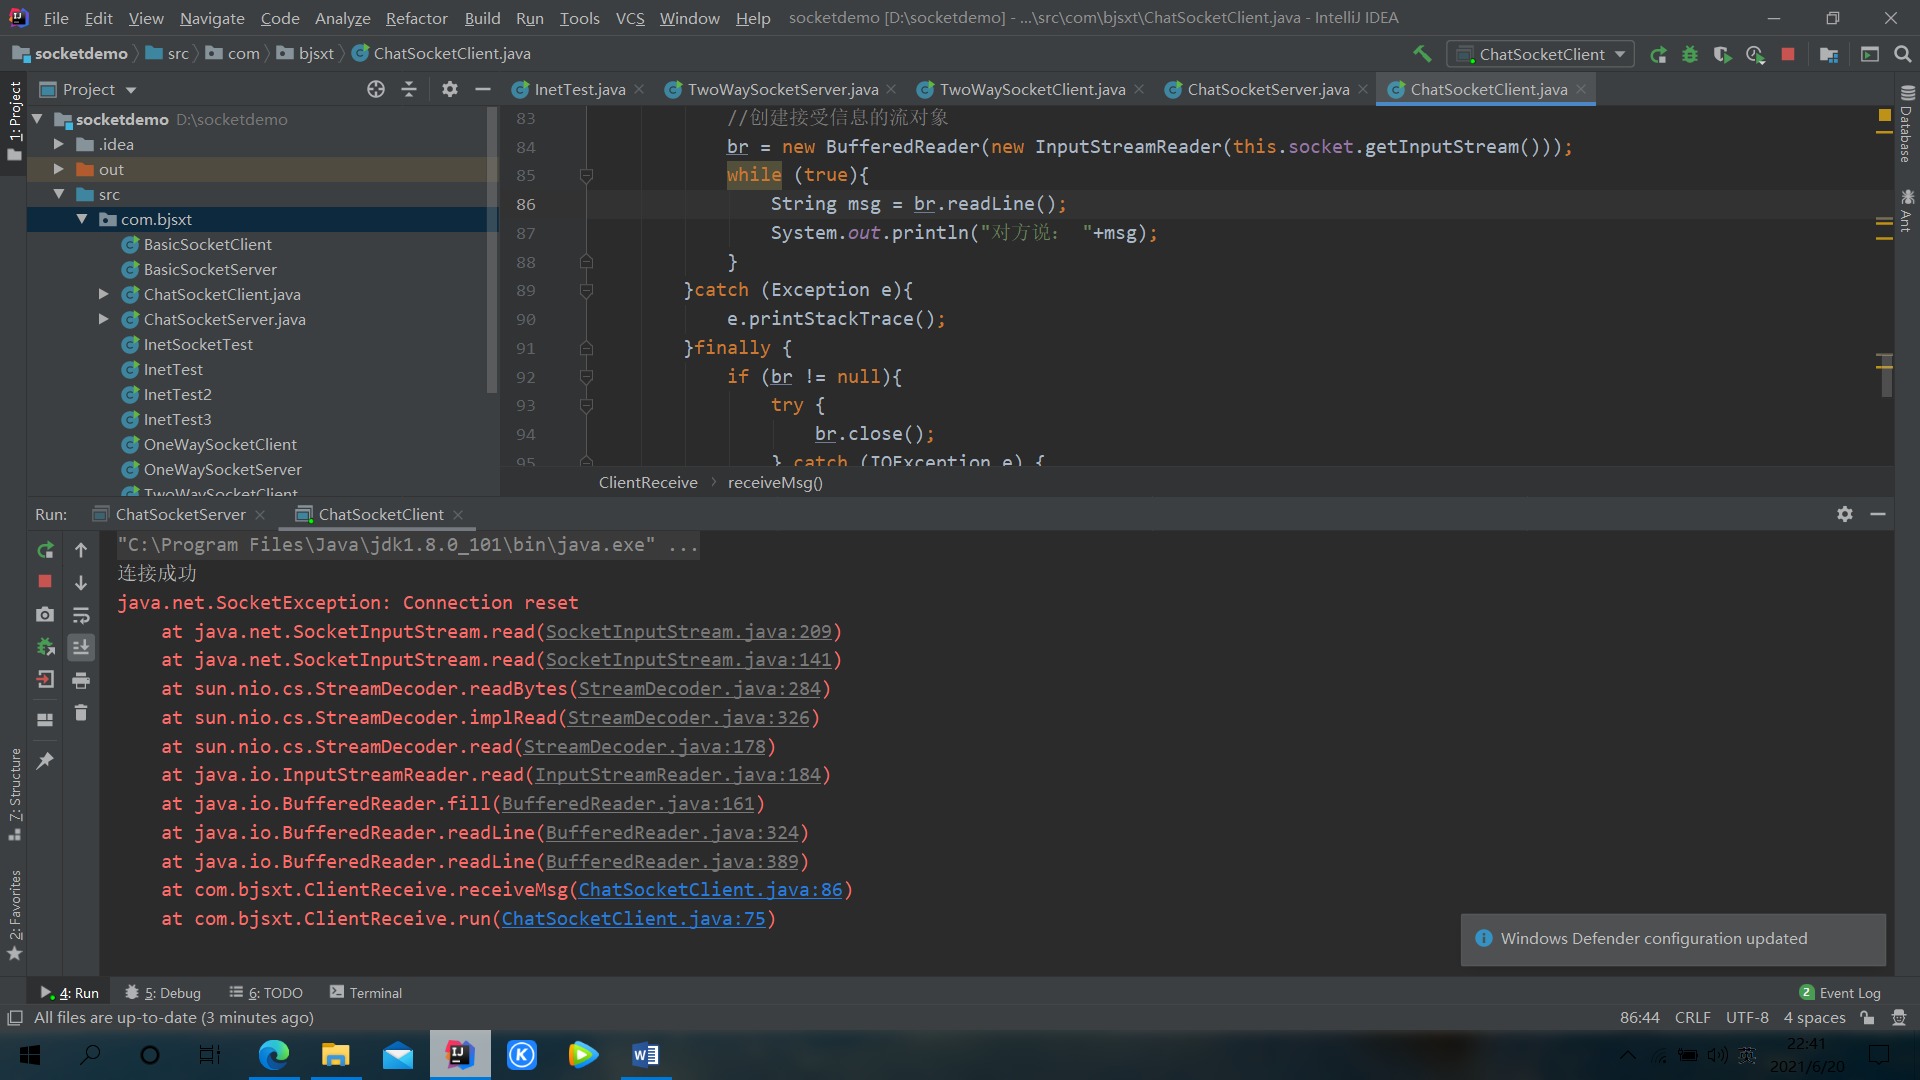Click Run with Coverage icon in toolbar

(x=1722, y=54)
